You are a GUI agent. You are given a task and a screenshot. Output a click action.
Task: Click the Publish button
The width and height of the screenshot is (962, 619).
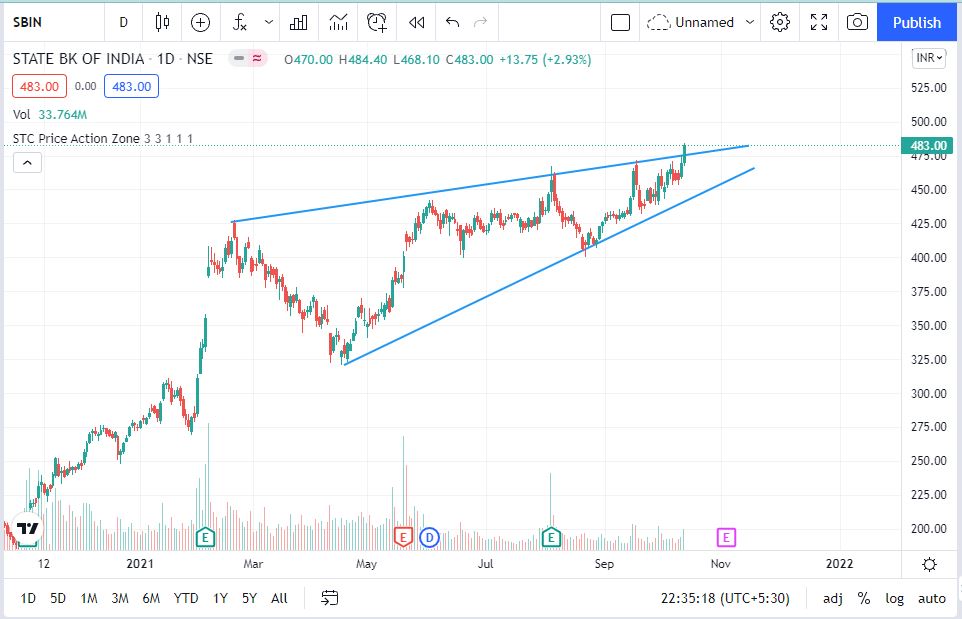tap(917, 23)
